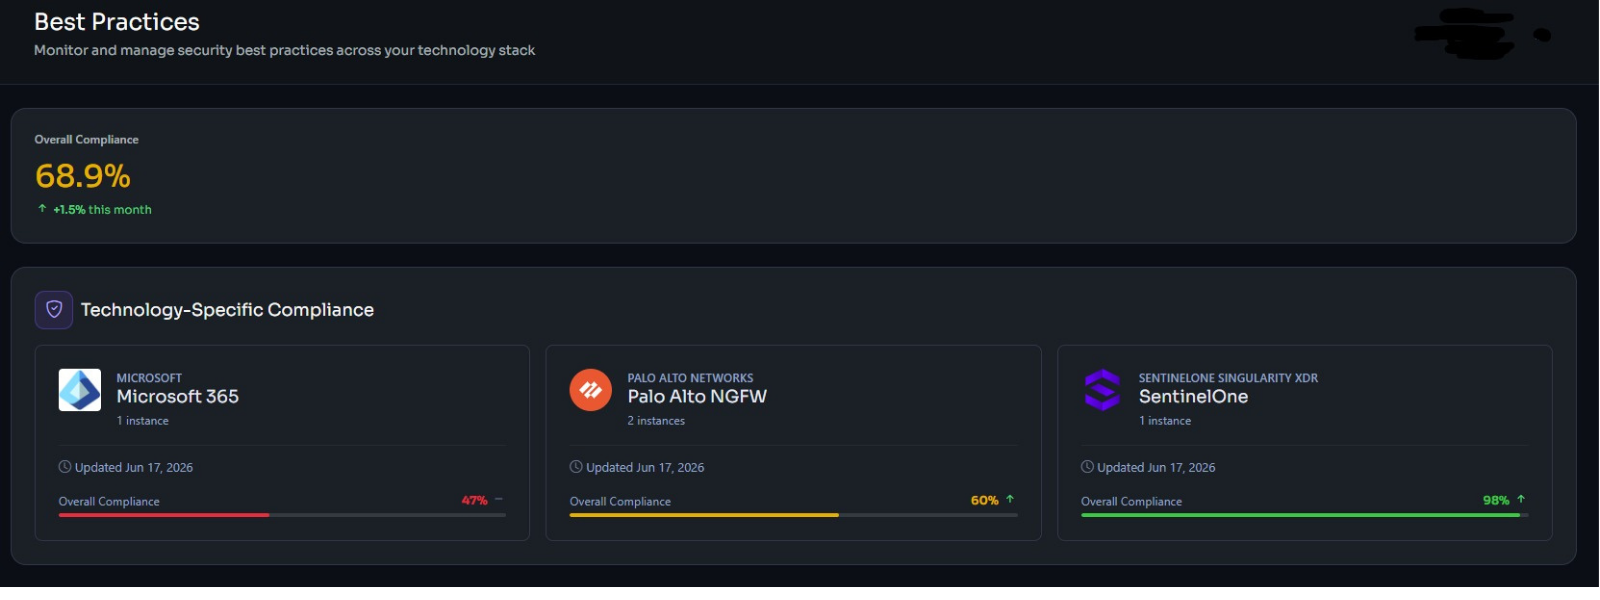Click the 'MICROSOFT' vendor label
Viewport: 1600px width, 600px height.
click(x=149, y=378)
